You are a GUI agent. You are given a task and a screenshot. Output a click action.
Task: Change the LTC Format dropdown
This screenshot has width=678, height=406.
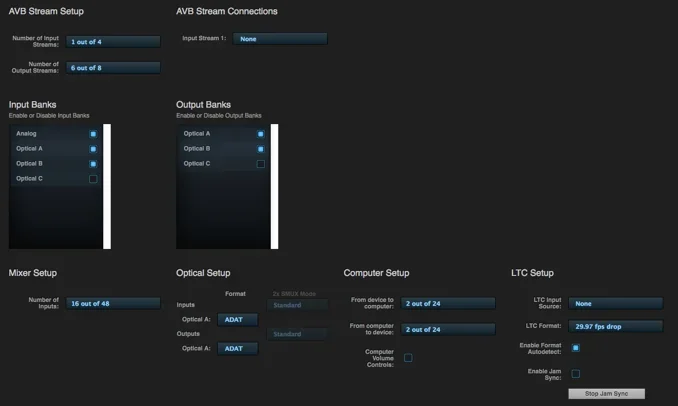click(615, 326)
